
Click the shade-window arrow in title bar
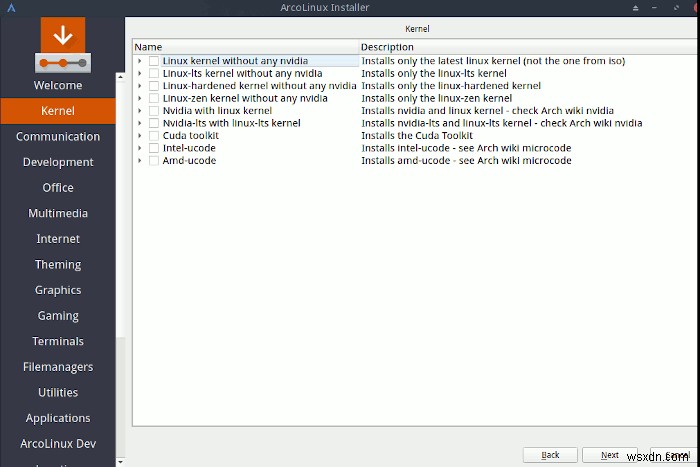(x=635, y=8)
